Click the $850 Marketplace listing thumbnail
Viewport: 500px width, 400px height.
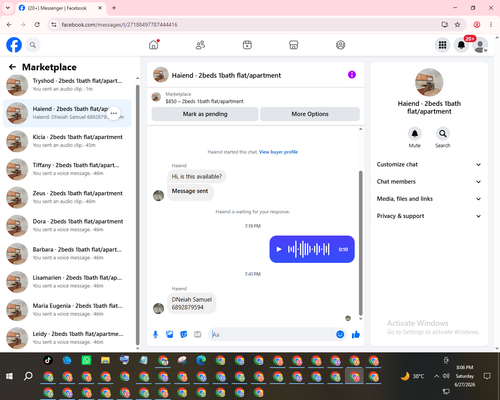coord(156,97)
